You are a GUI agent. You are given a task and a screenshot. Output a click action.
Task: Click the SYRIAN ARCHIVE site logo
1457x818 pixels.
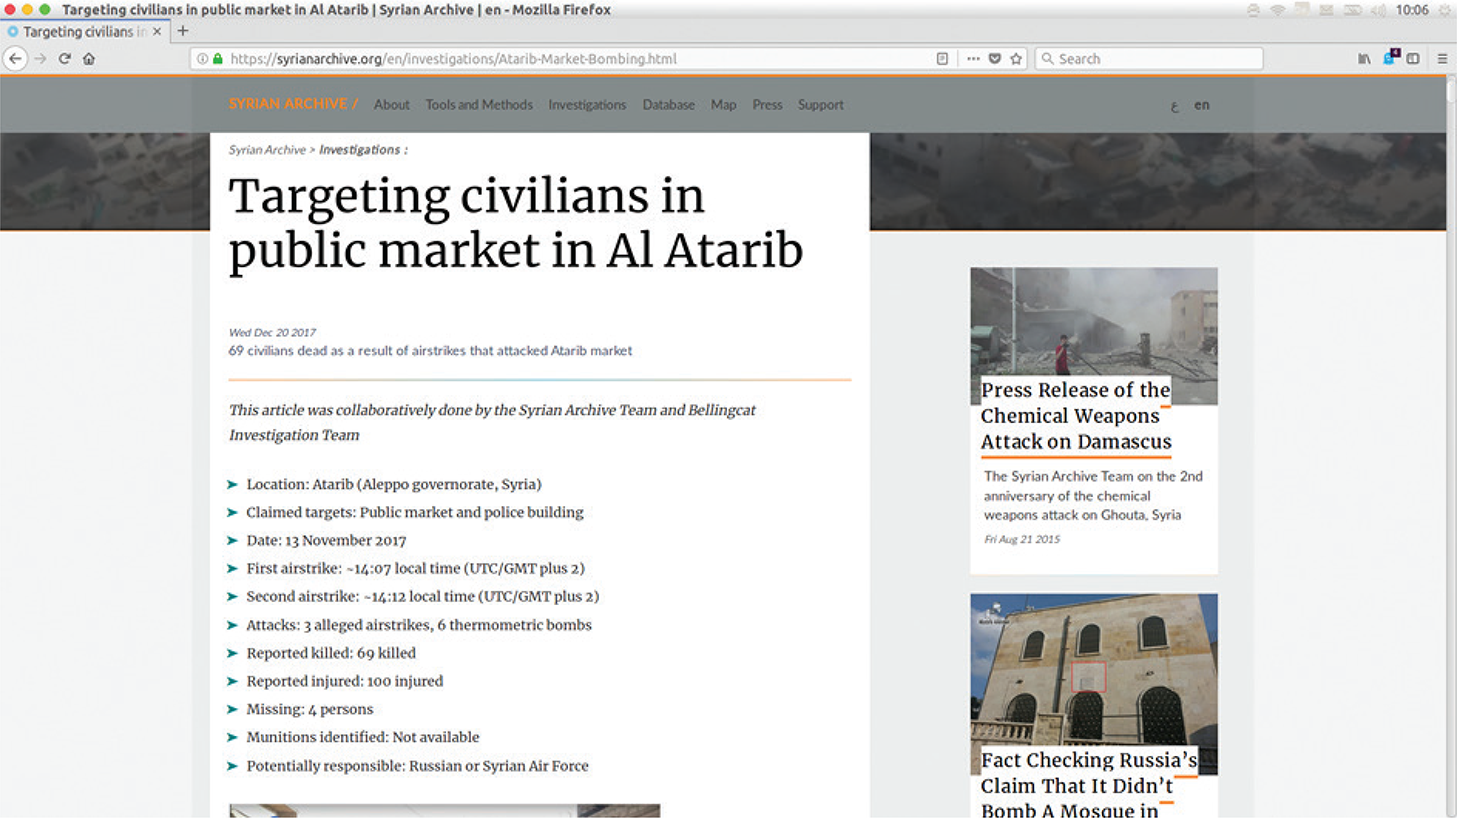pos(293,104)
